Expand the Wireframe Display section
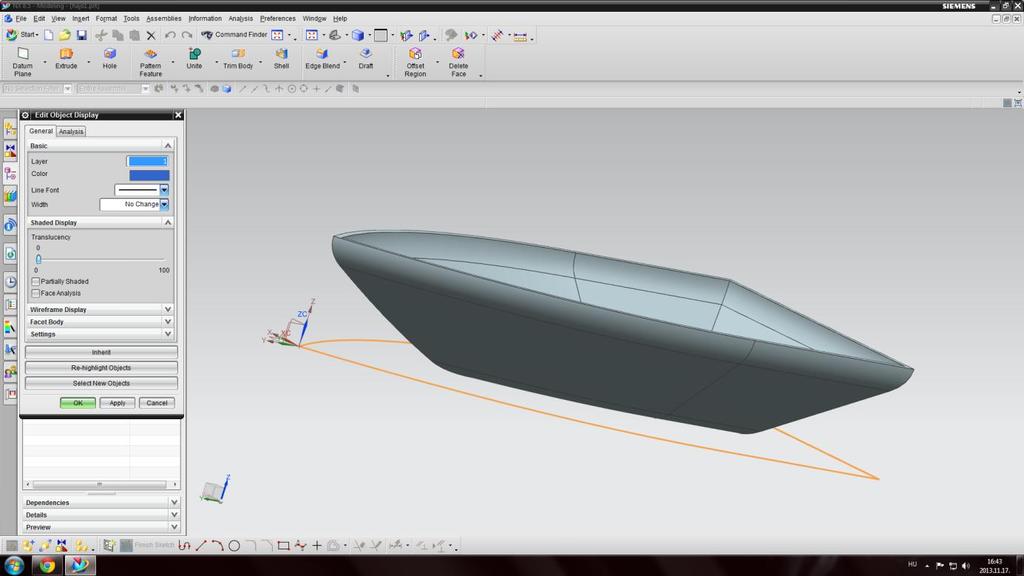1024x576 pixels. (x=168, y=310)
